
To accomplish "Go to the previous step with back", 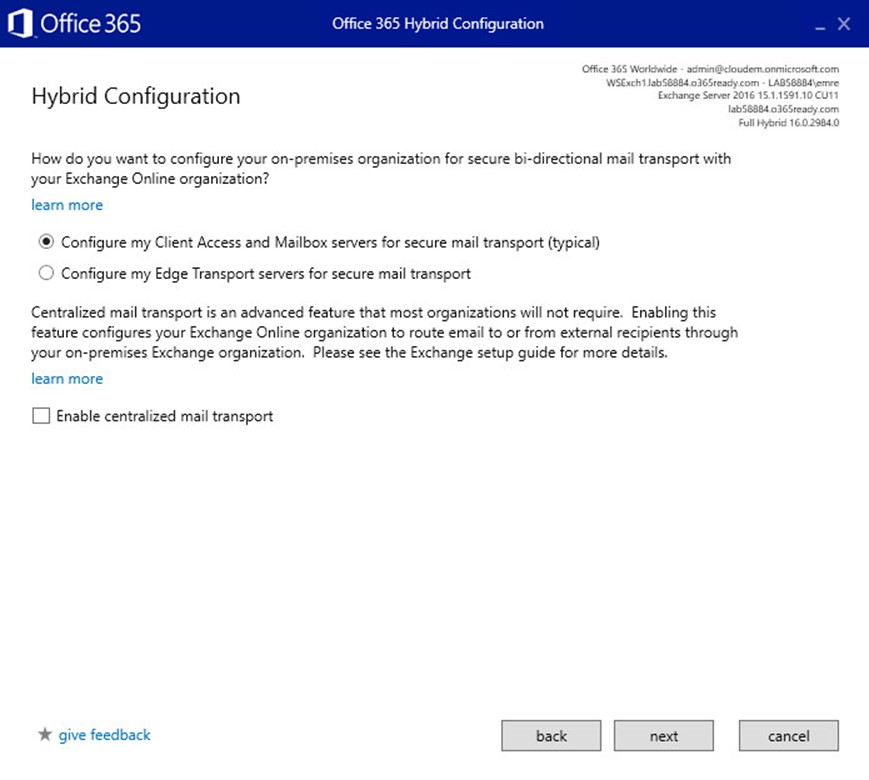I will [551, 736].
